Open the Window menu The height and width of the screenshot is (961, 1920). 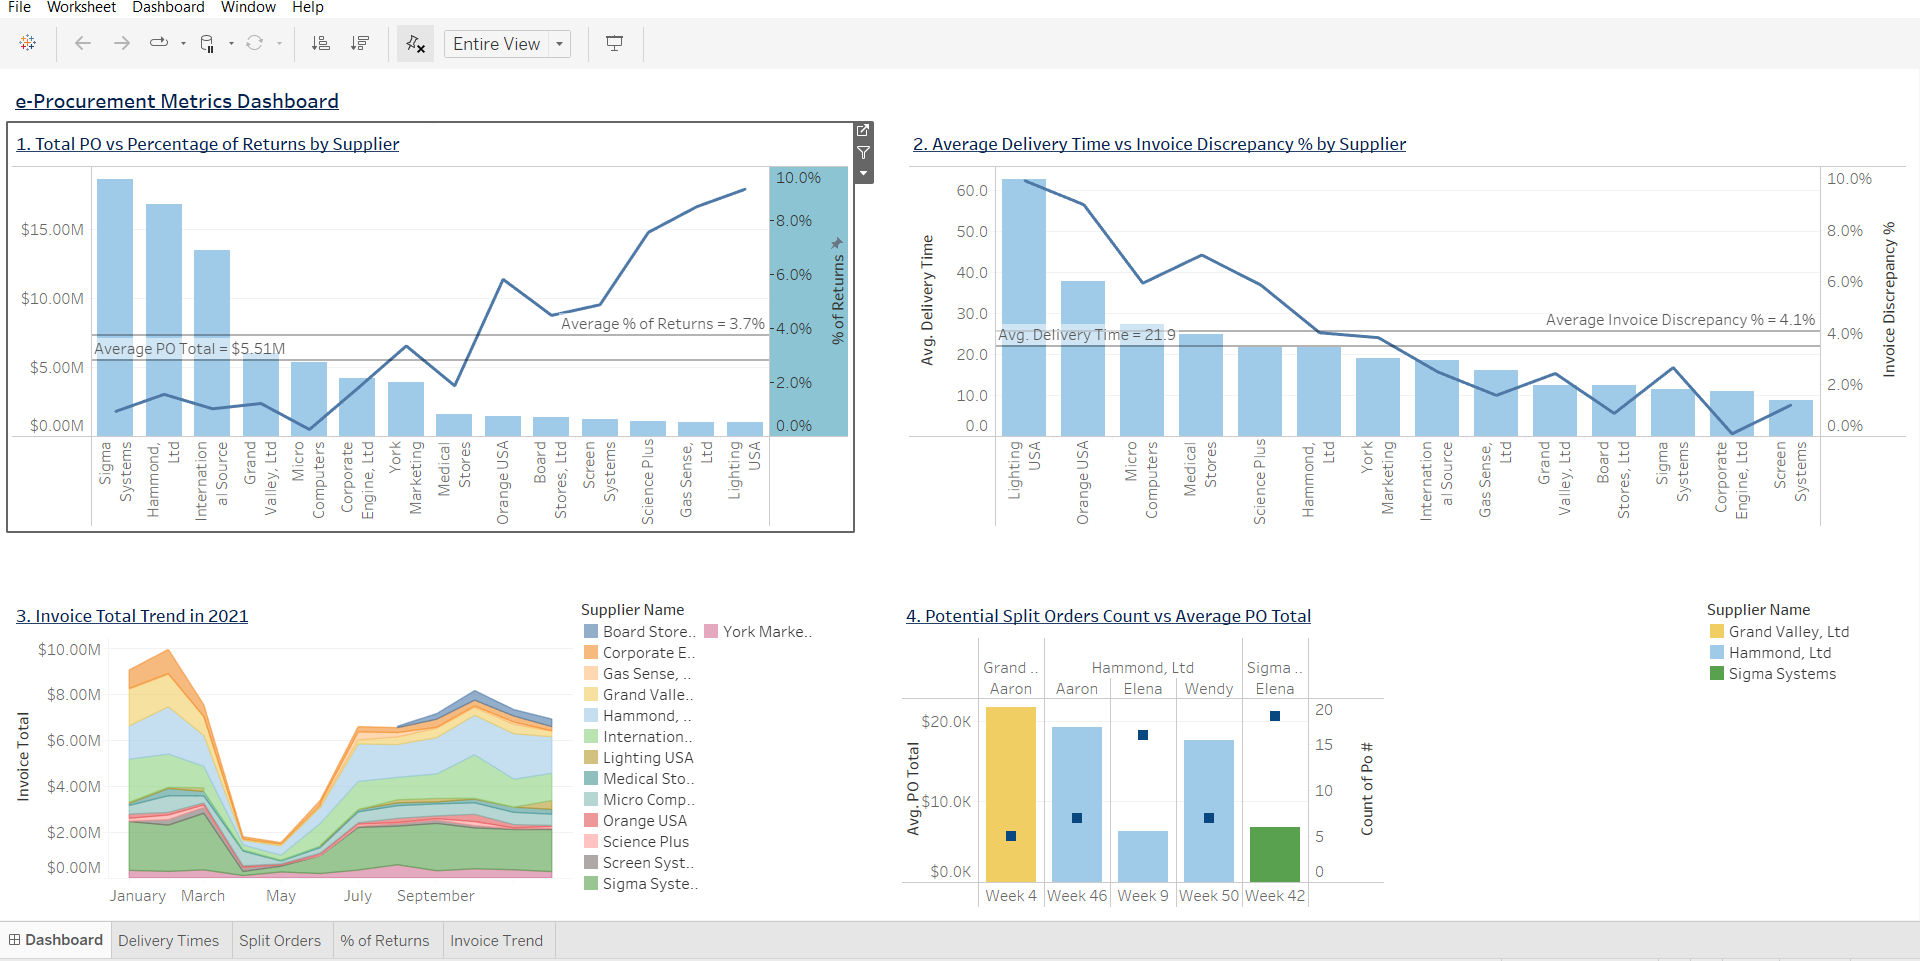248,7
